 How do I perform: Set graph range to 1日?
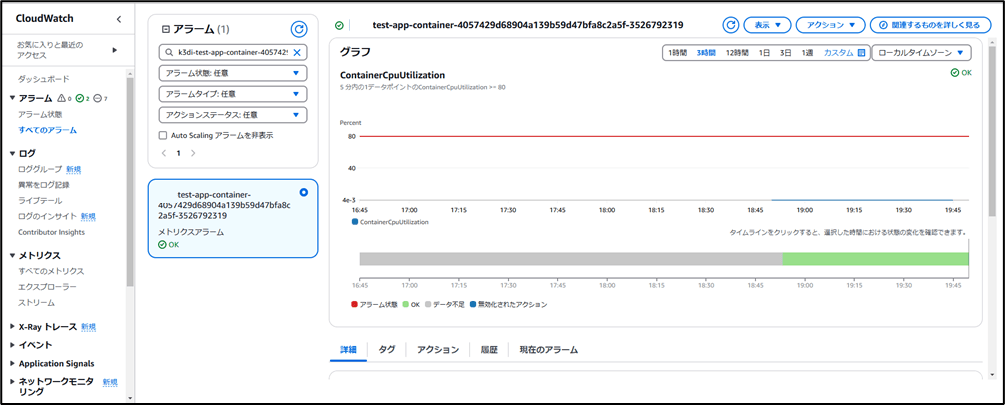[x=764, y=53]
